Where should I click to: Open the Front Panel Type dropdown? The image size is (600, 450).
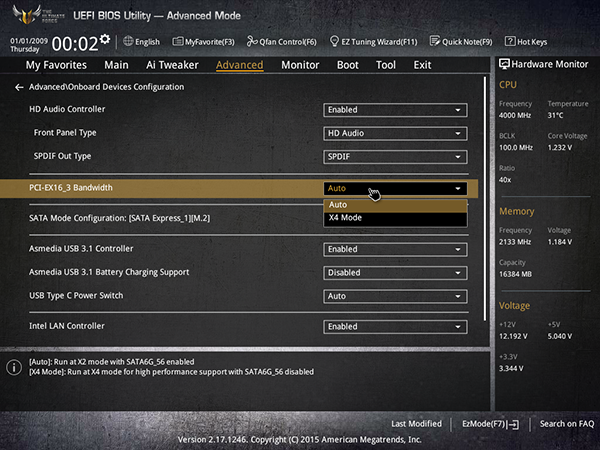point(395,134)
